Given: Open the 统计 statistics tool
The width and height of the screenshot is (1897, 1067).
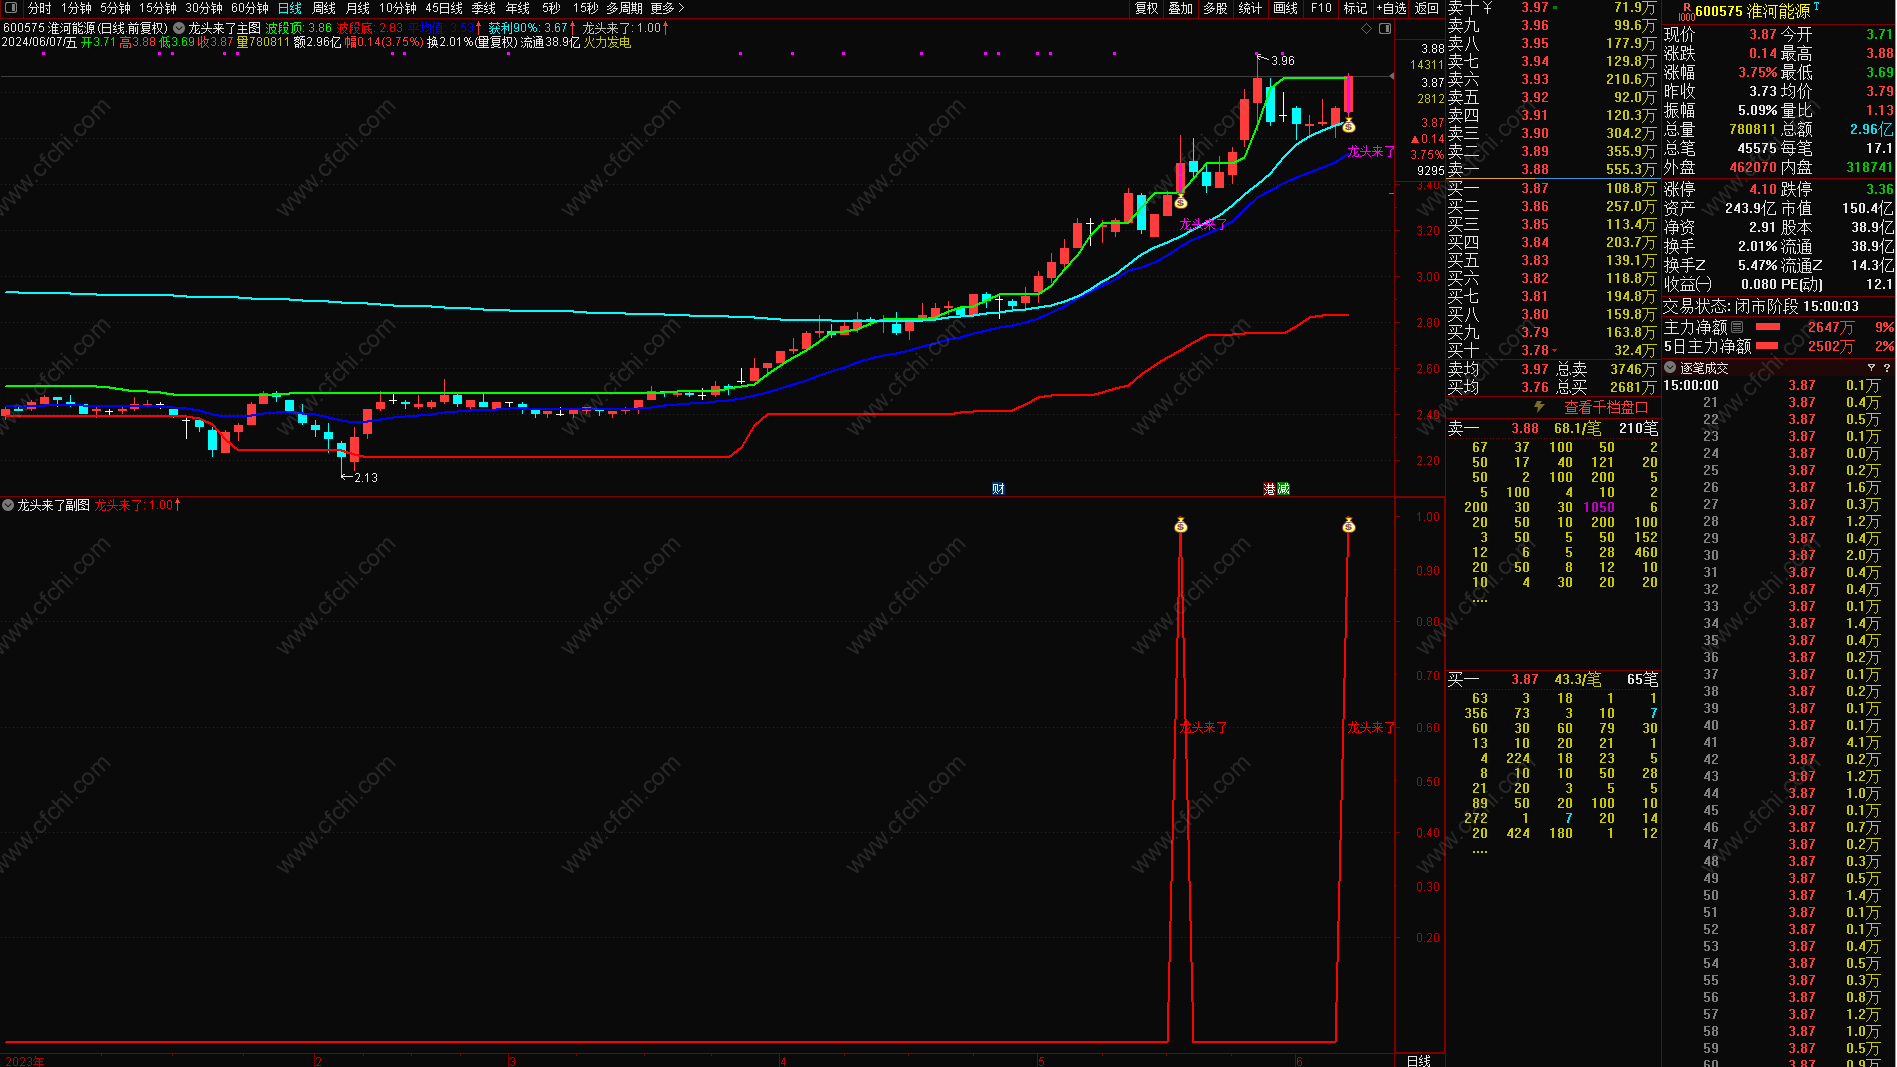Looking at the screenshot, I should (x=1250, y=8).
